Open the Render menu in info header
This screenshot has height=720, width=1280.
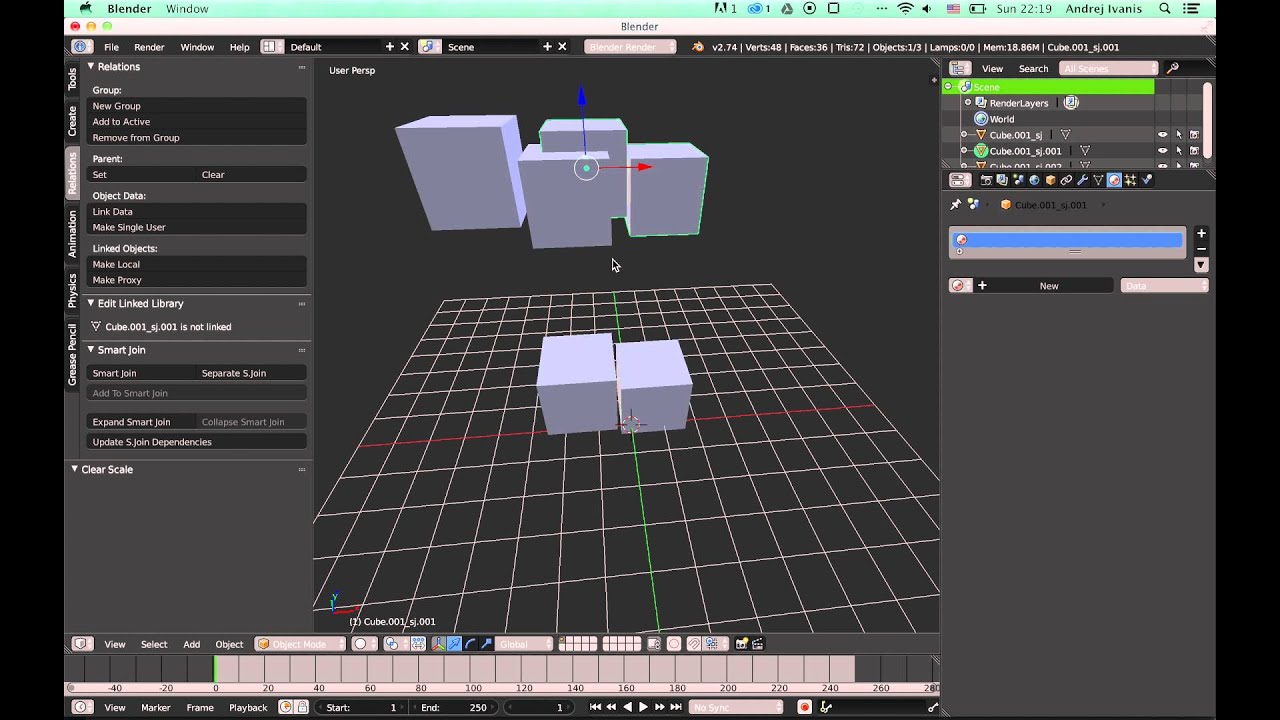click(x=149, y=47)
